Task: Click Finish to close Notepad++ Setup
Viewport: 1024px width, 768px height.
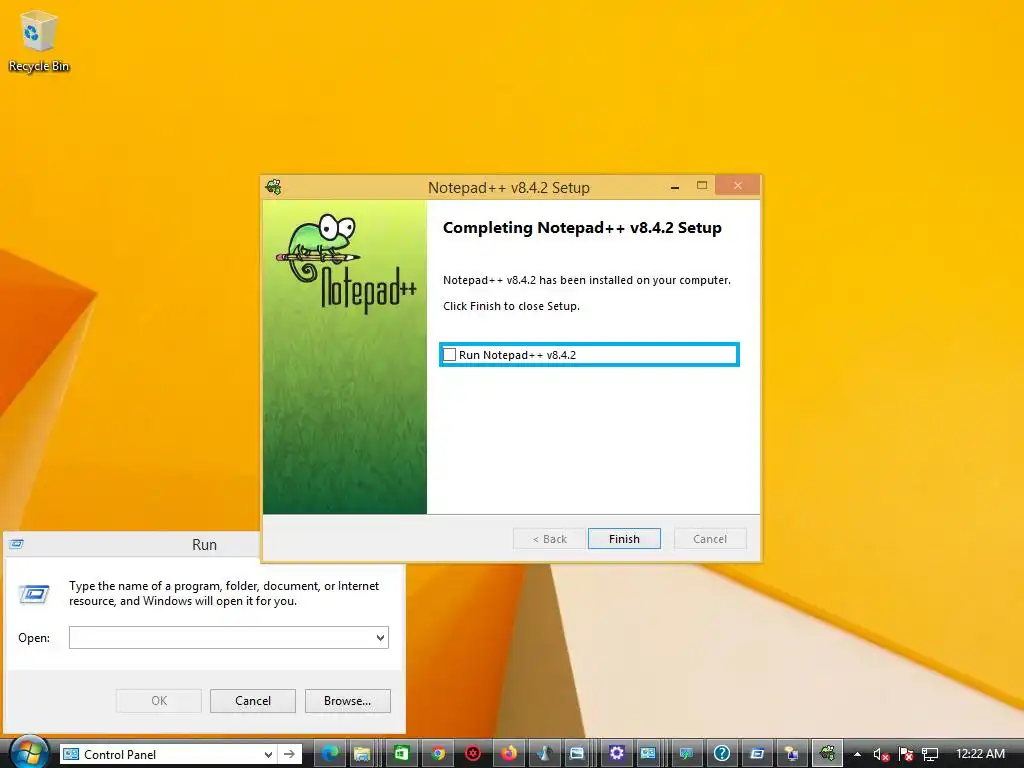Action: click(x=624, y=539)
